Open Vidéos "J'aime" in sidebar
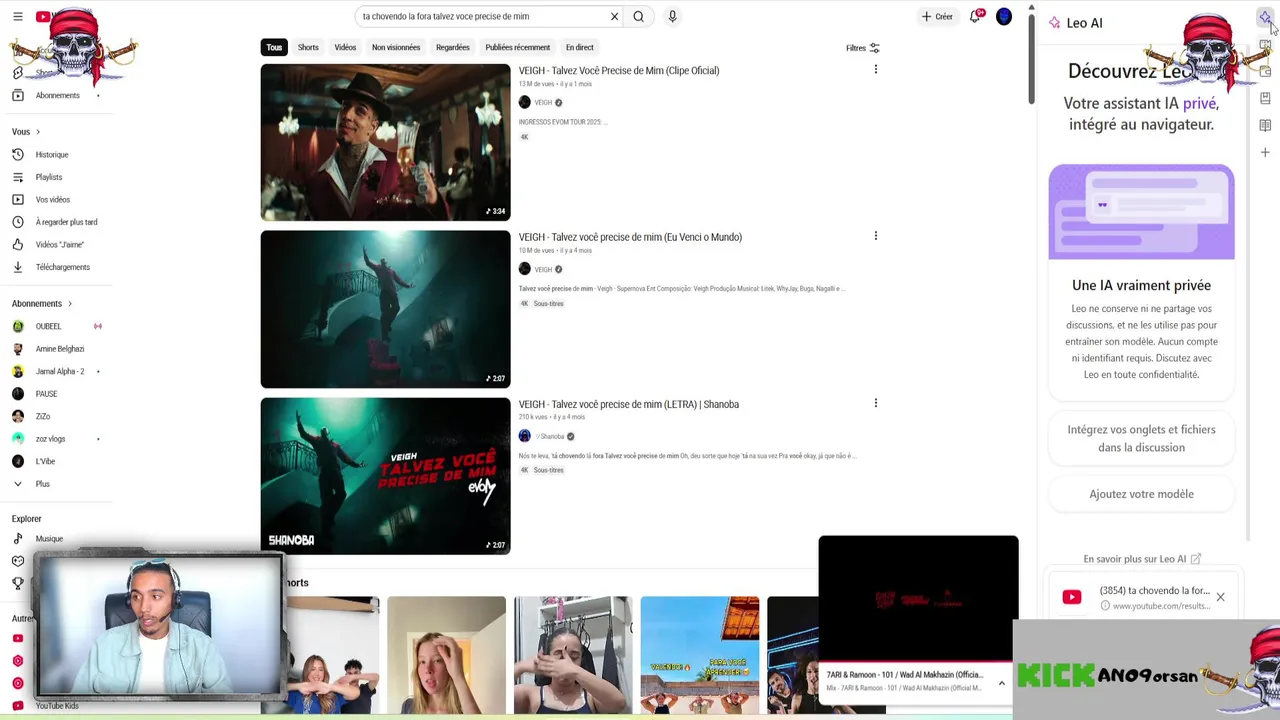 59,245
